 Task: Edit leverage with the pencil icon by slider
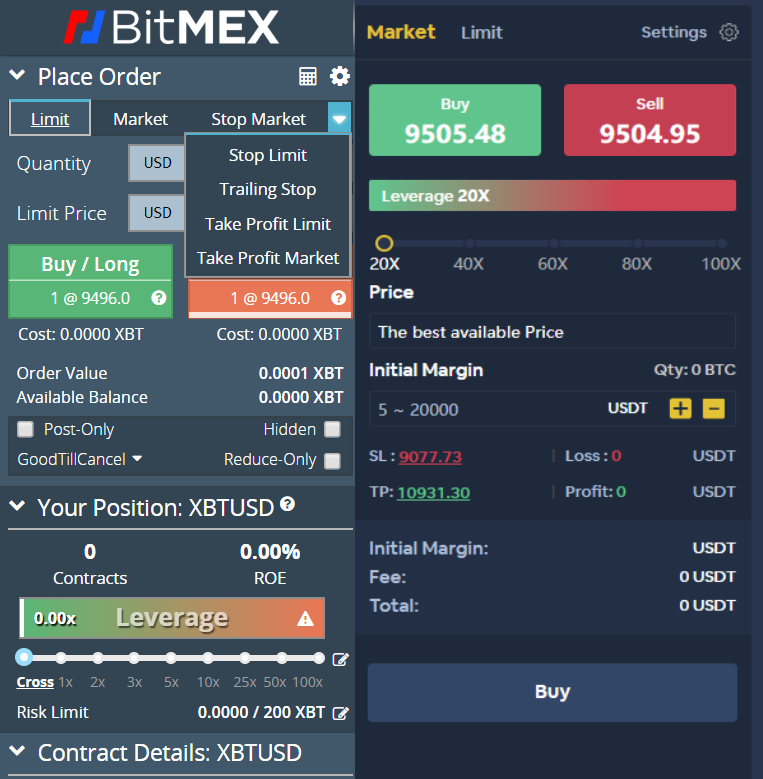click(x=340, y=659)
